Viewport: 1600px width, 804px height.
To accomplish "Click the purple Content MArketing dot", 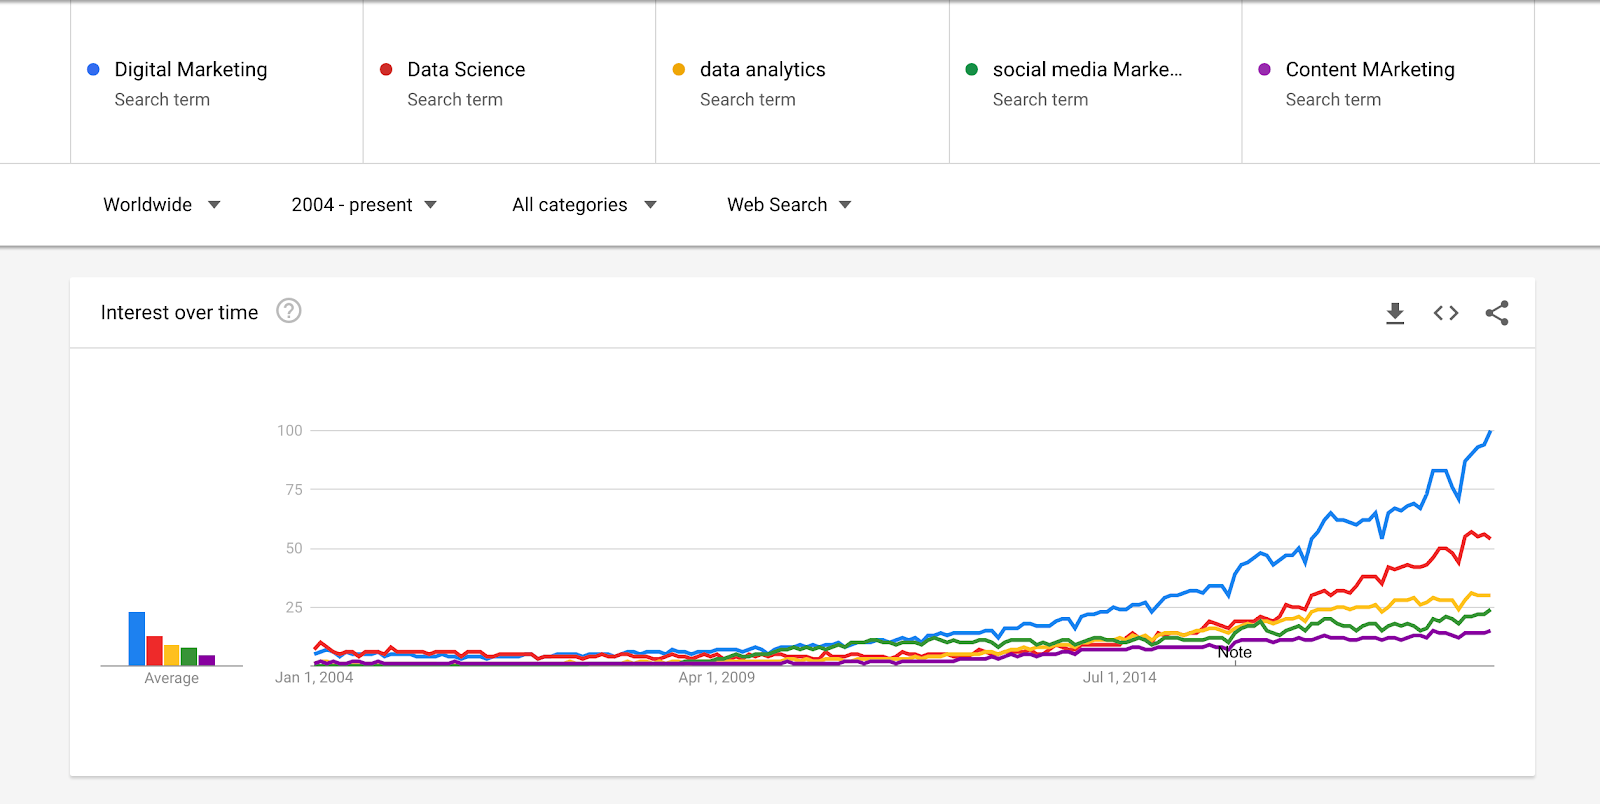I will 1264,69.
